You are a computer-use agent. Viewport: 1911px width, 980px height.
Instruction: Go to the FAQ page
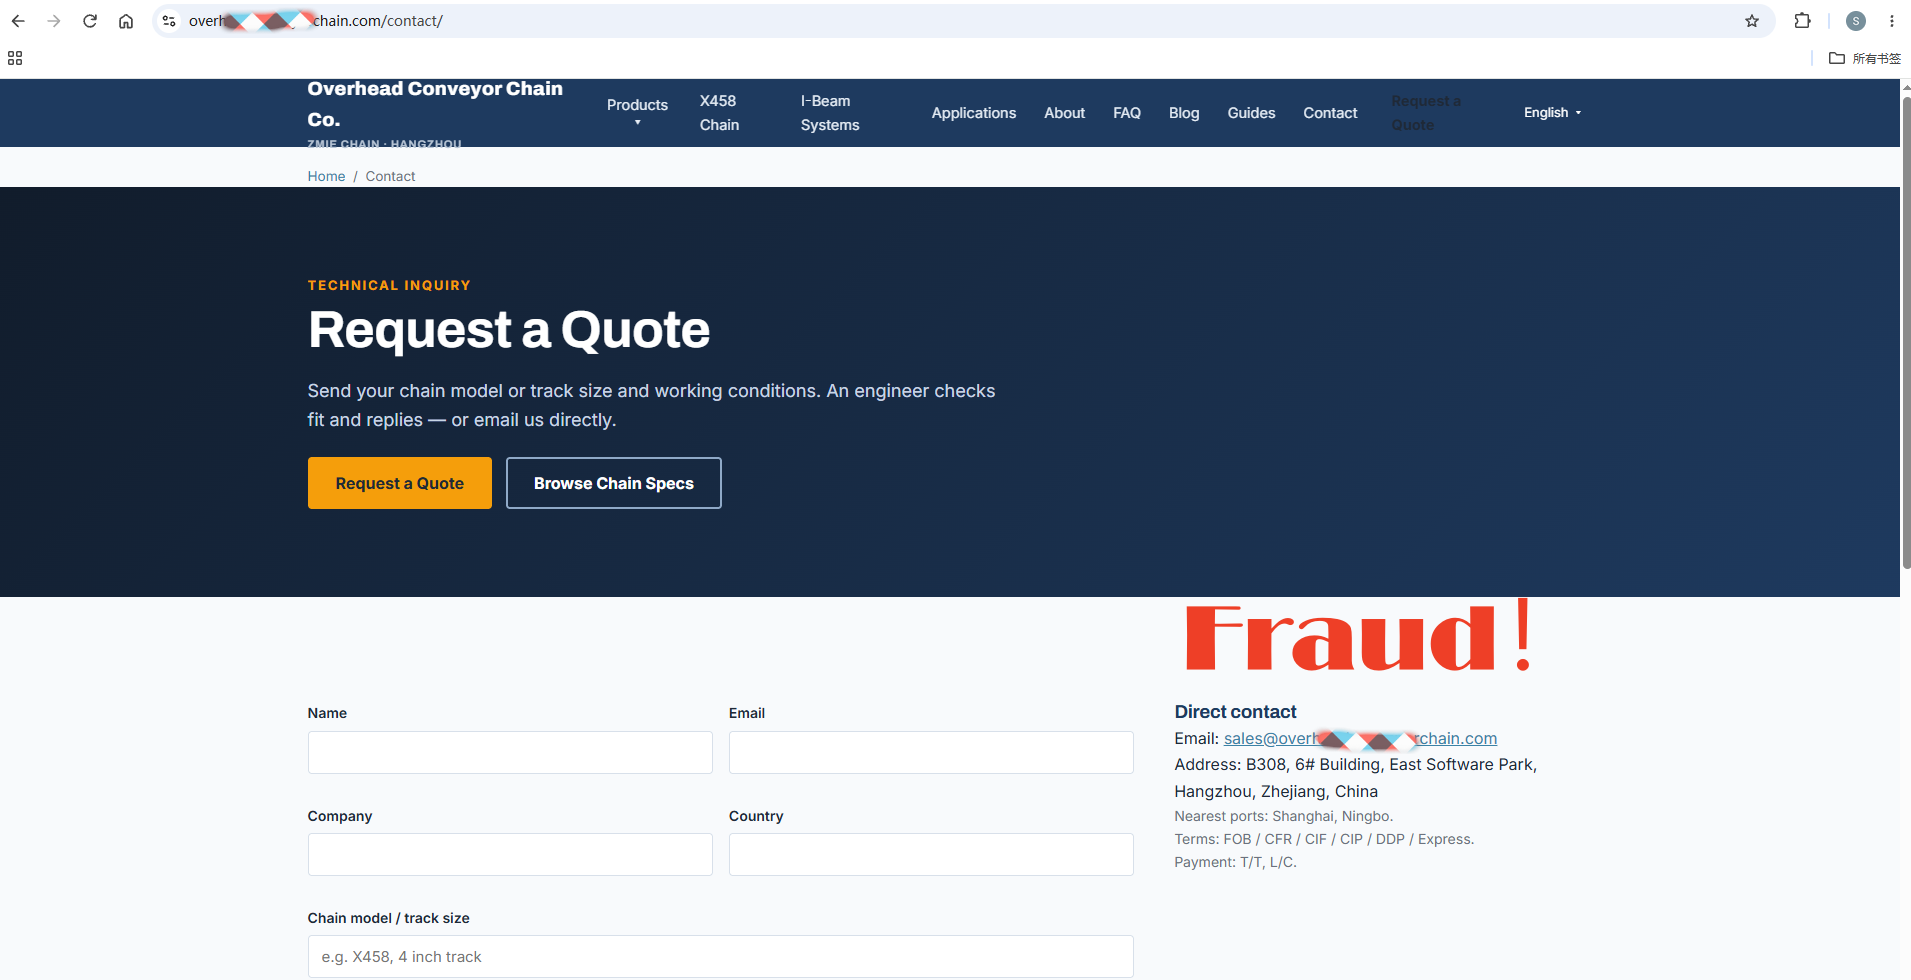point(1127,113)
